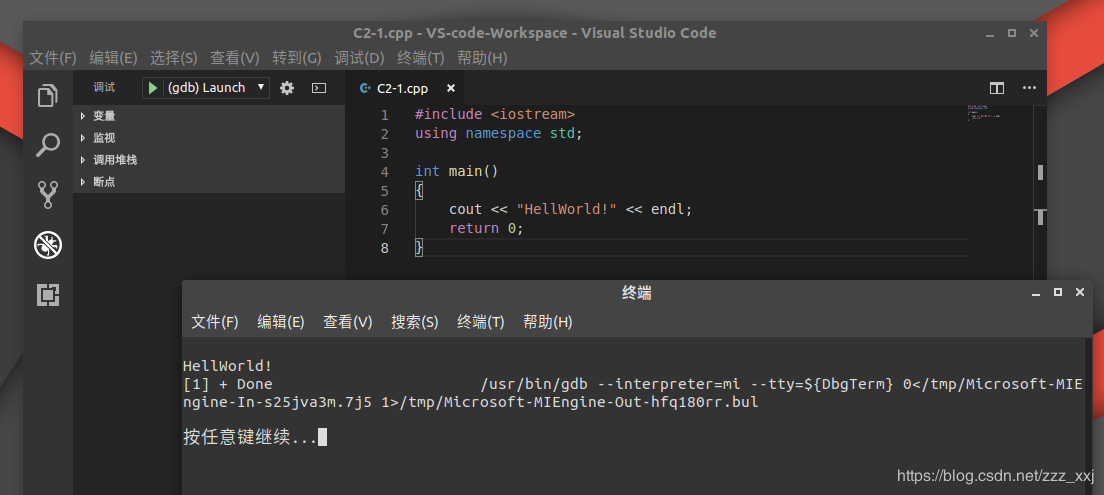
Task: Click the 调试 panel title label
Action: click(104, 87)
